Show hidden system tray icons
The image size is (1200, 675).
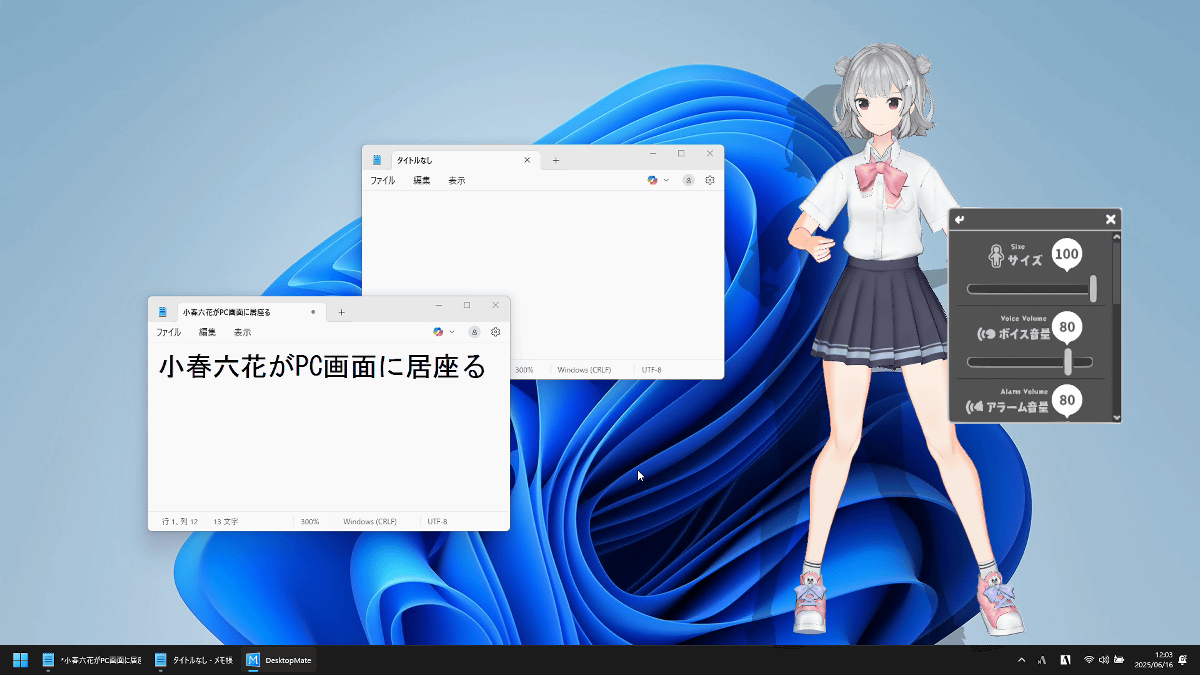click(1021, 660)
